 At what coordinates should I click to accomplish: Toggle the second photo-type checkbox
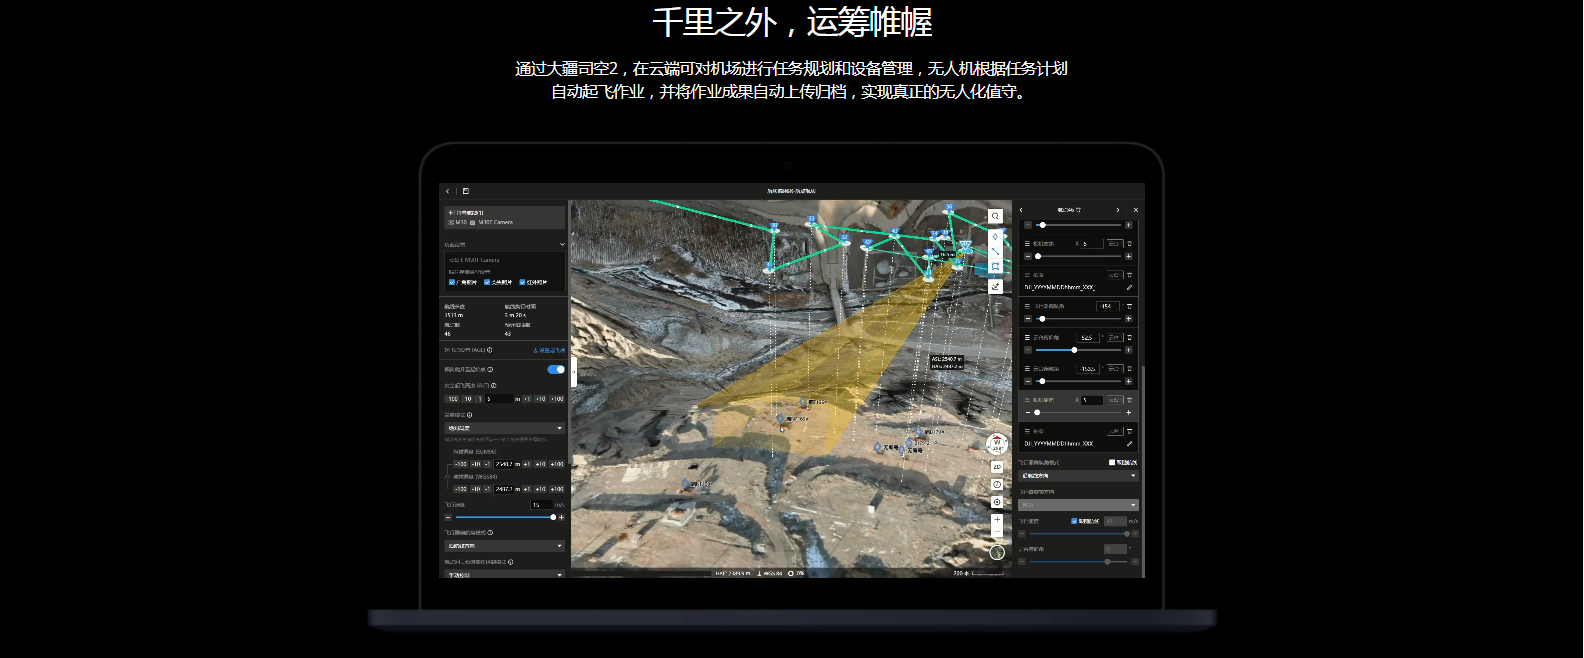(x=487, y=282)
